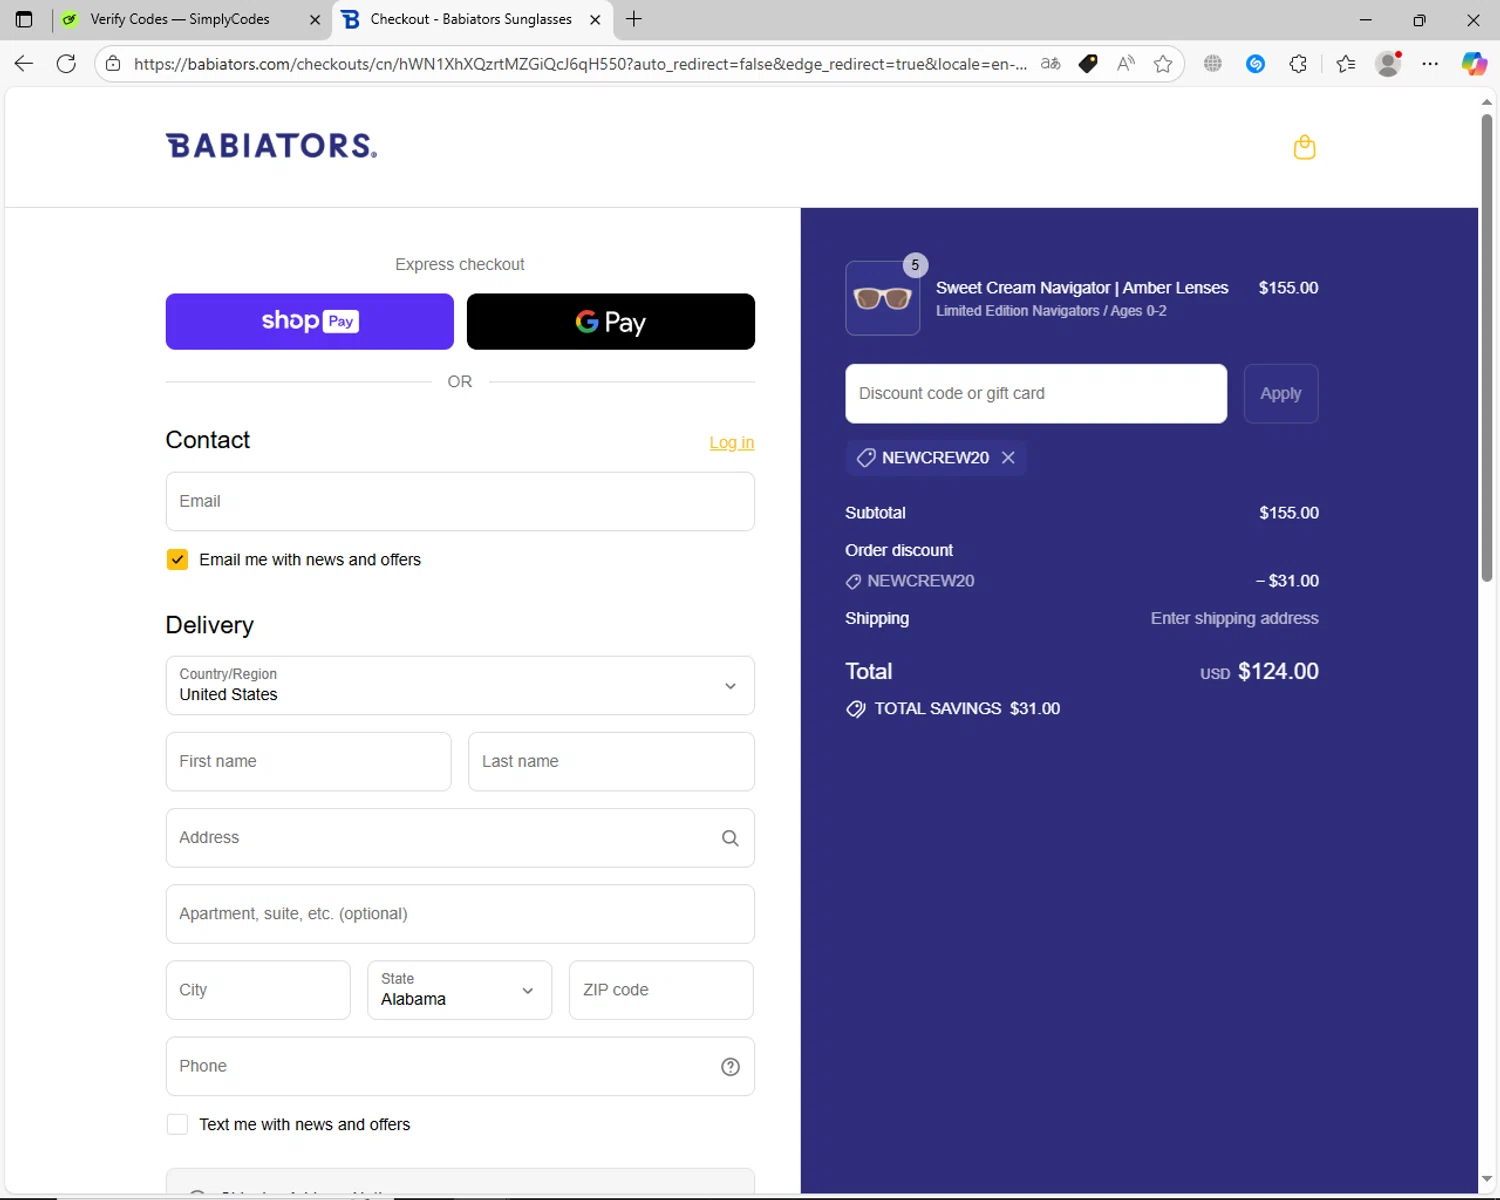The width and height of the screenshot is (1500, 1200).
Task: Click the blue circular extension icon
Action: click(1256, 64)
